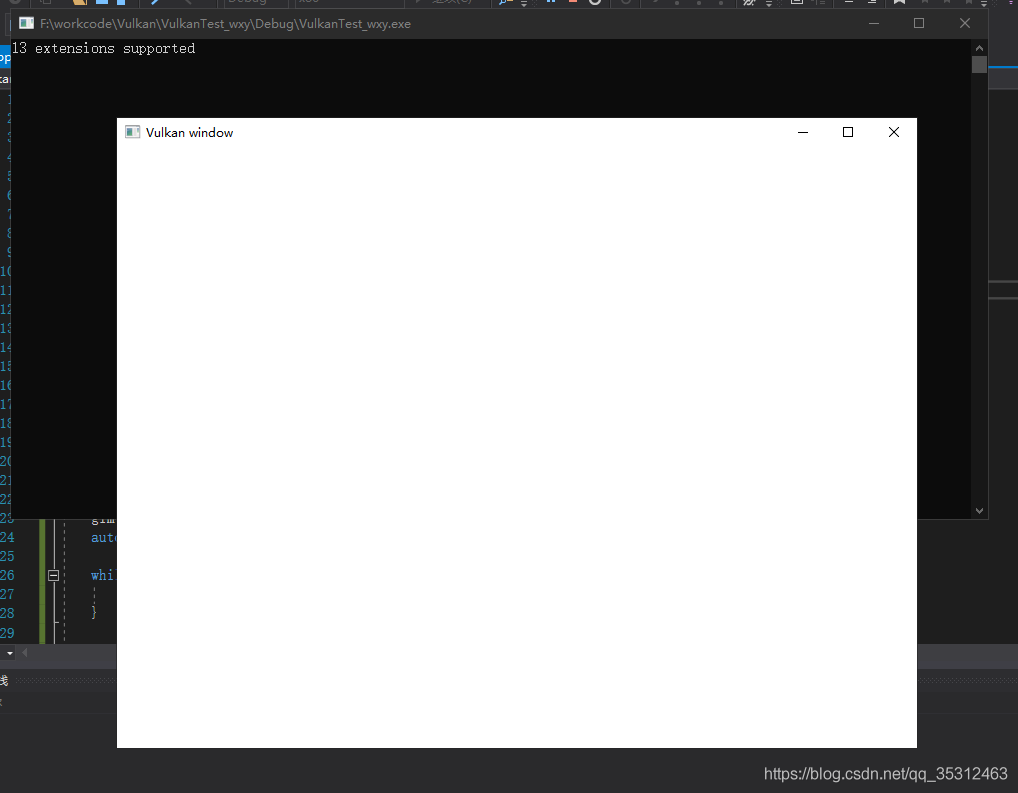This screenshot has height=793, width=1018.
Task: Minimize the Vulkan window
Action: point(802,132)
